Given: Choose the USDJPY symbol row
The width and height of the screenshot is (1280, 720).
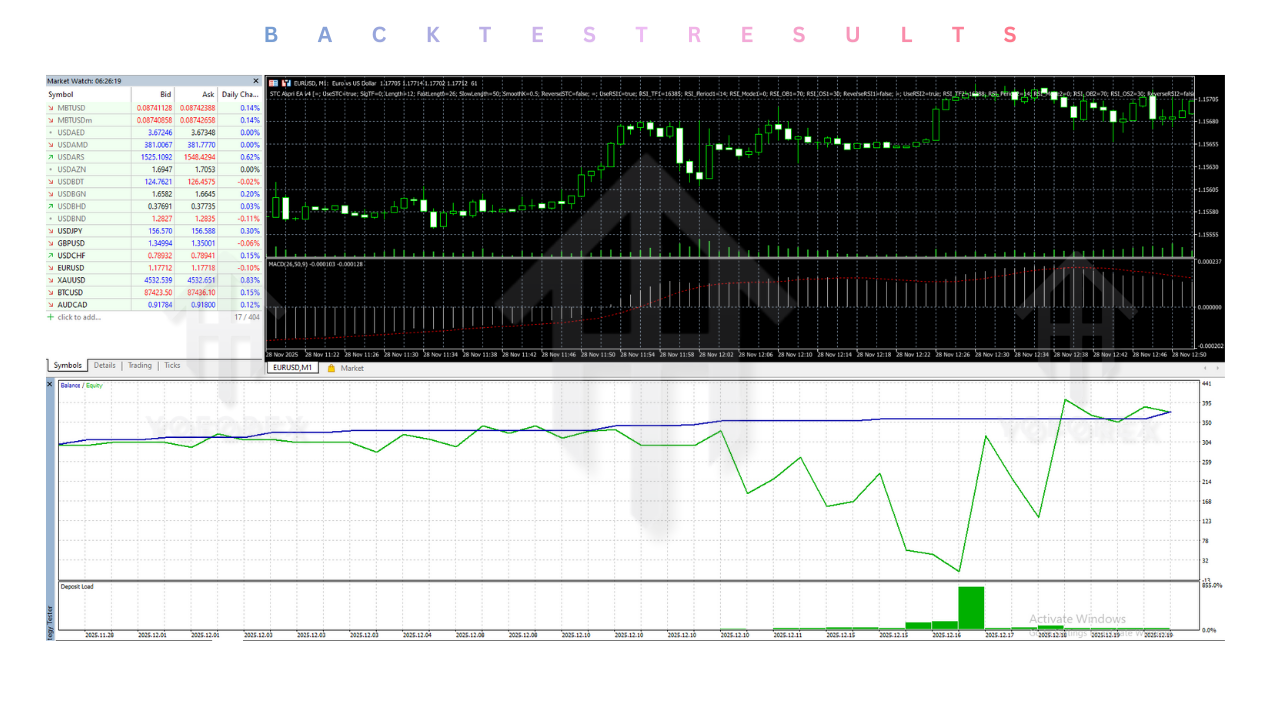Looking at the screenshot, I should 70,231.
